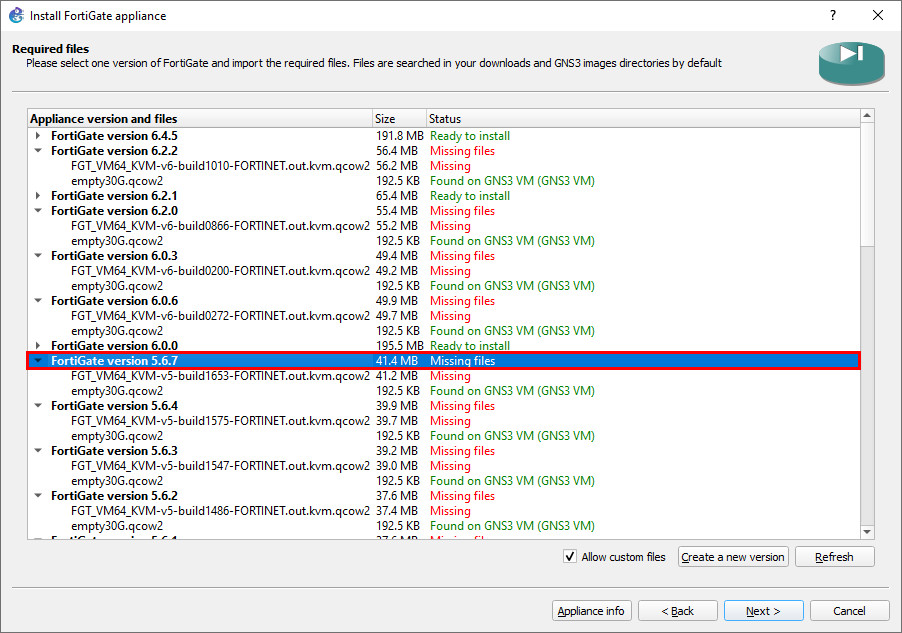Click the teal appliance image top right
Screen dimensions: 902x633
[x=851, y=62]
